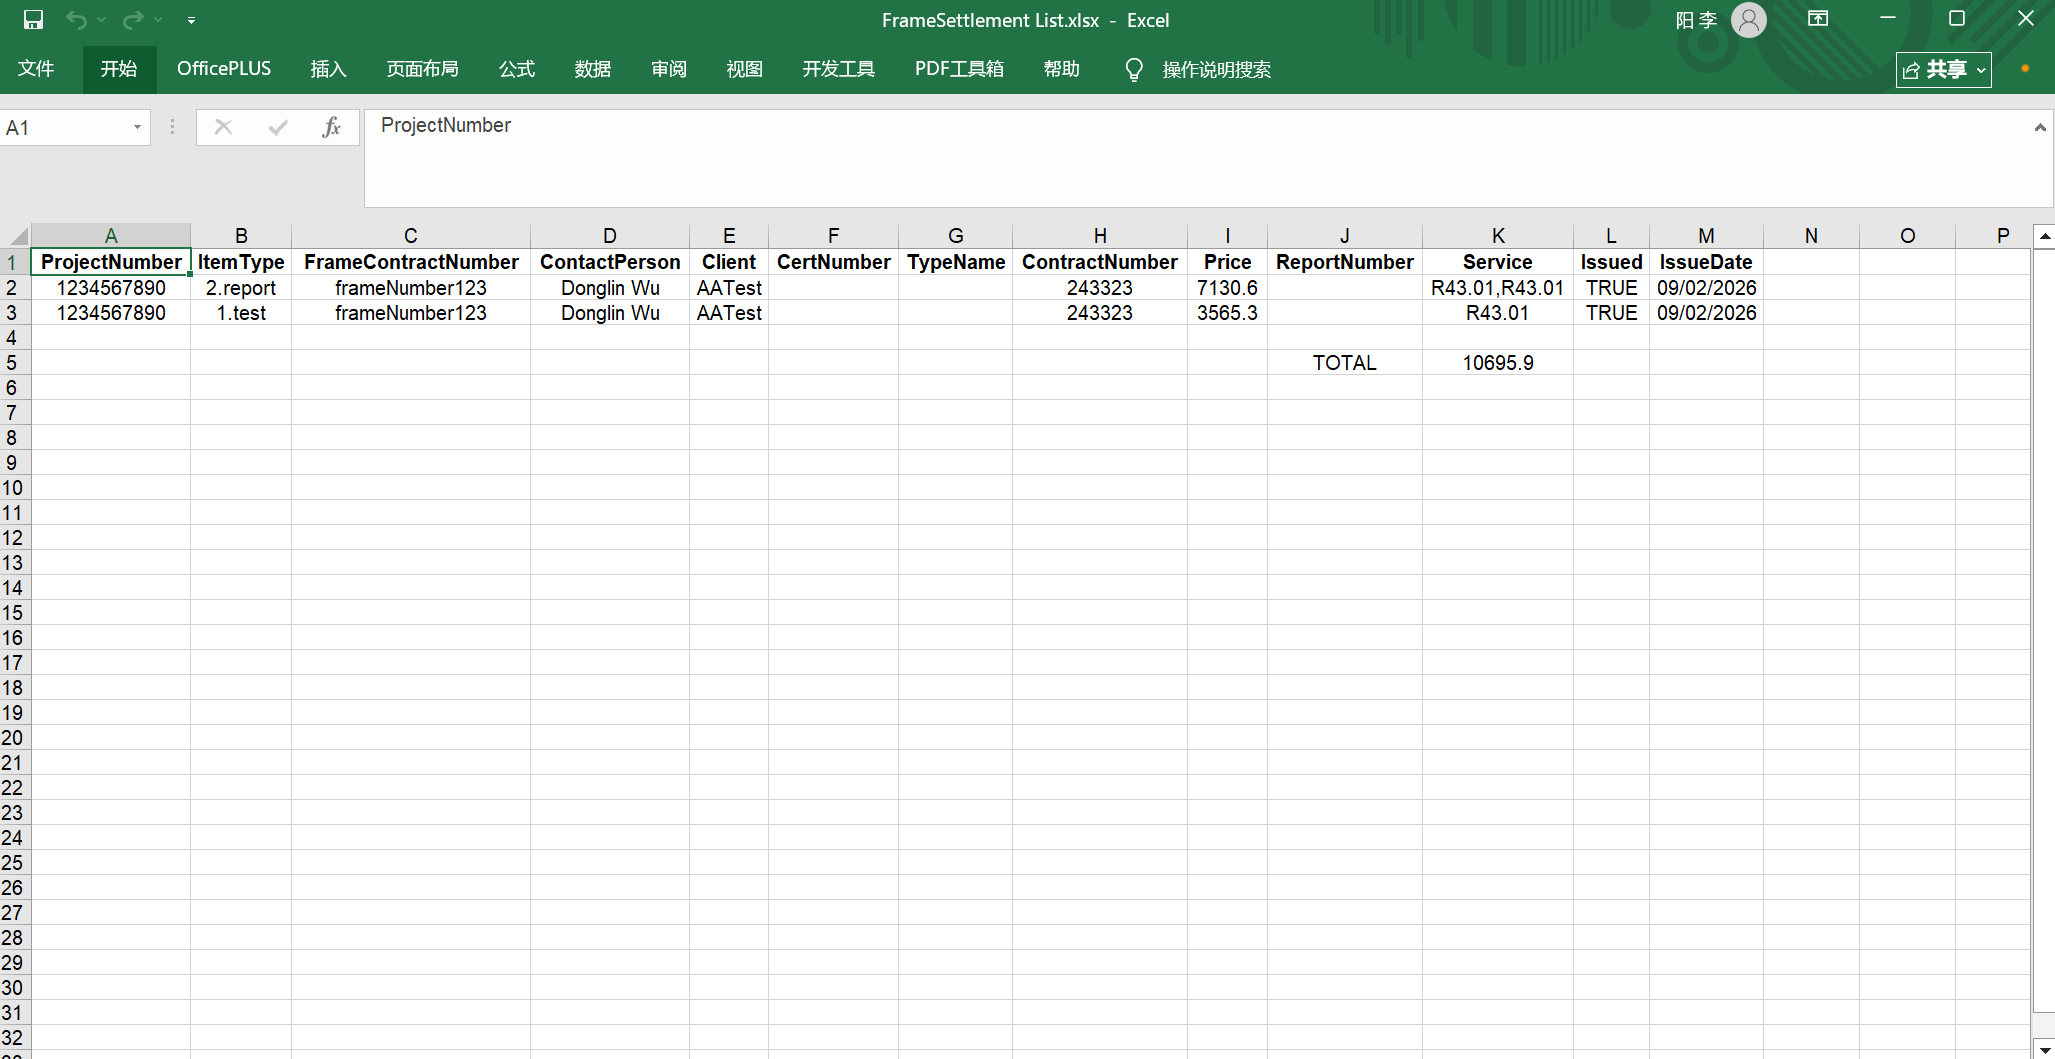Click the Redo arrow icon
This screenshot has width=2055, height=1059.
[132, 20]
